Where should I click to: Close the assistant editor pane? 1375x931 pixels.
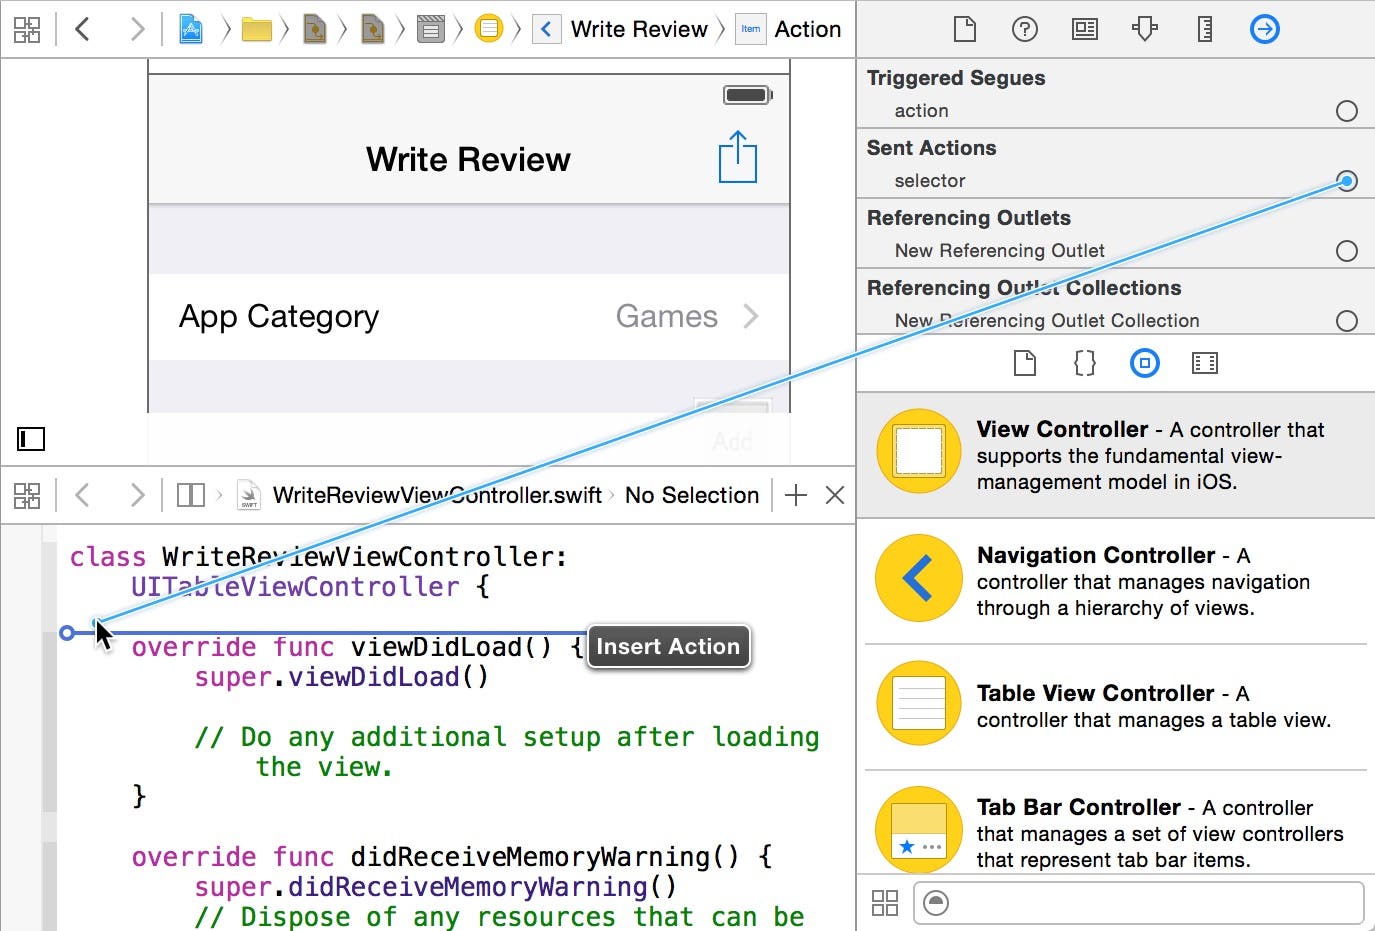tap(835, 495)
